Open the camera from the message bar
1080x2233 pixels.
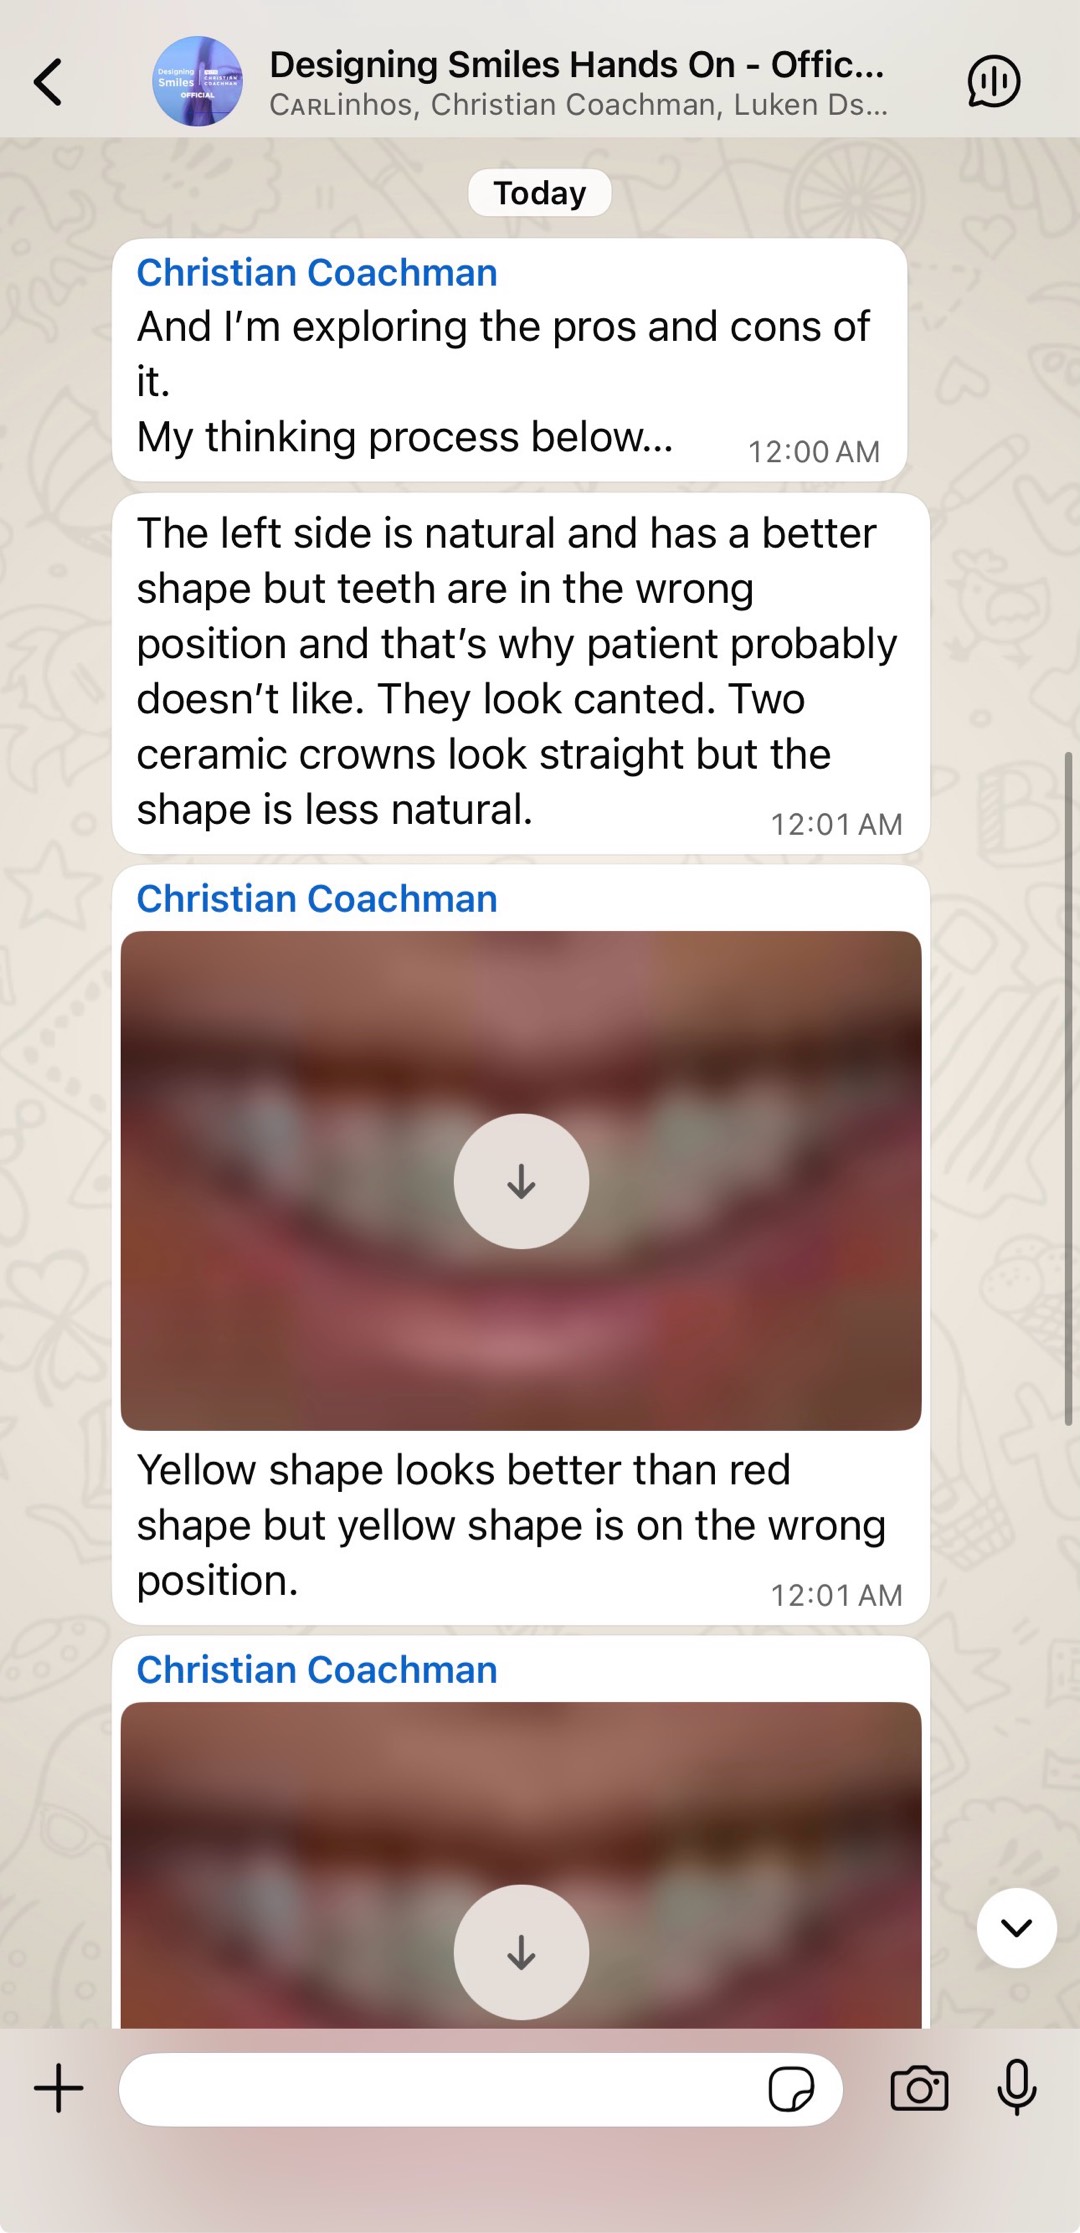click(919, 2089)
